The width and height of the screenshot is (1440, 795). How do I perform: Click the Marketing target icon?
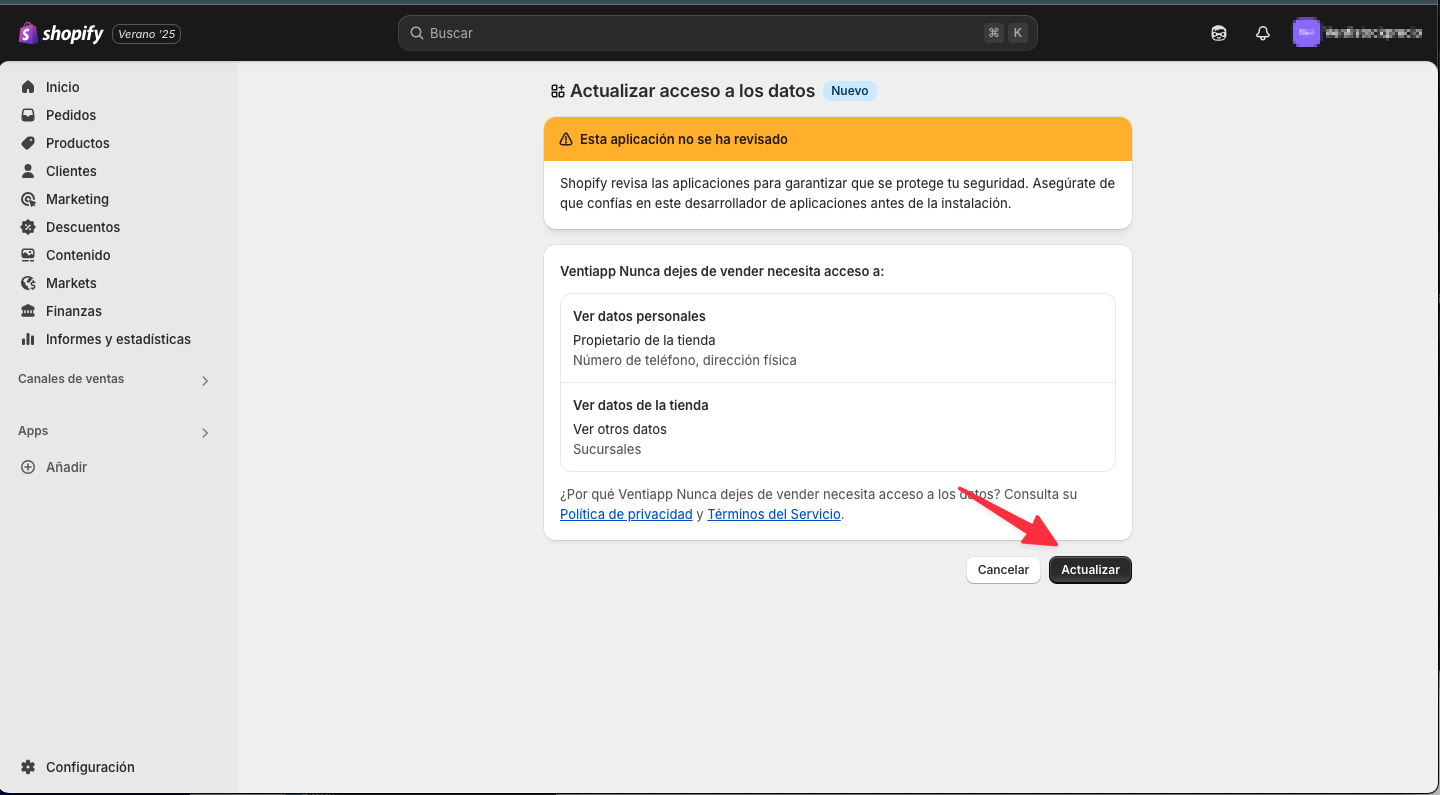click(28, 199)
